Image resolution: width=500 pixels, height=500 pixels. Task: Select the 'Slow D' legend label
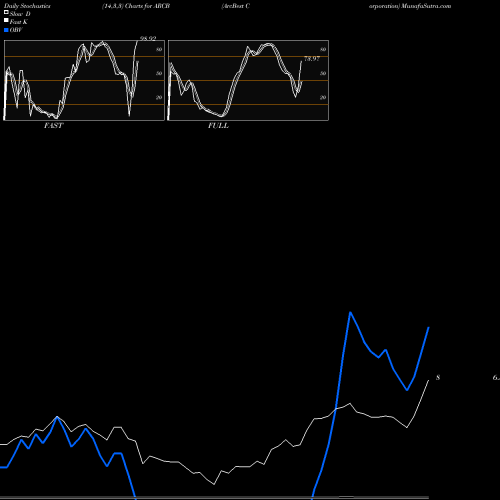click(20, 14)
